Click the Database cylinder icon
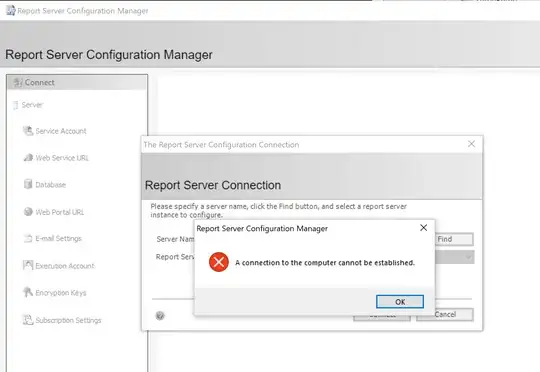This screenshot has height=372, width=540. pos(28,184)
